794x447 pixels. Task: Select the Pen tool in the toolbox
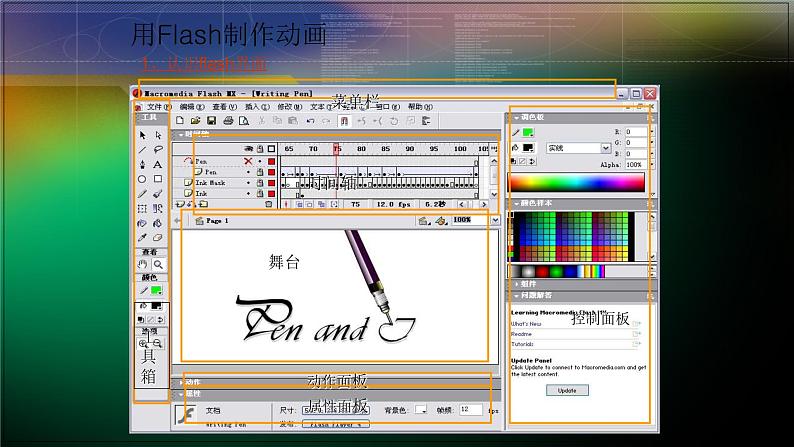[x=142, y=165]
